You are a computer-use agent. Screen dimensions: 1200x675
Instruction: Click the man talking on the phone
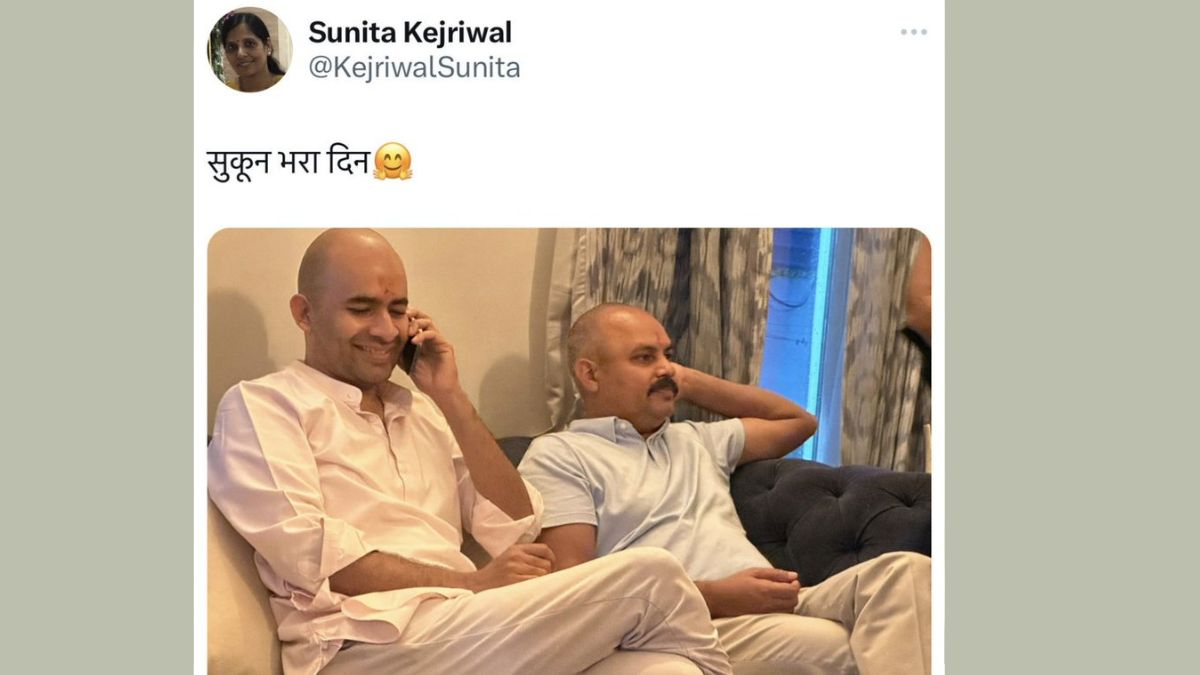[x=400, y=460]
